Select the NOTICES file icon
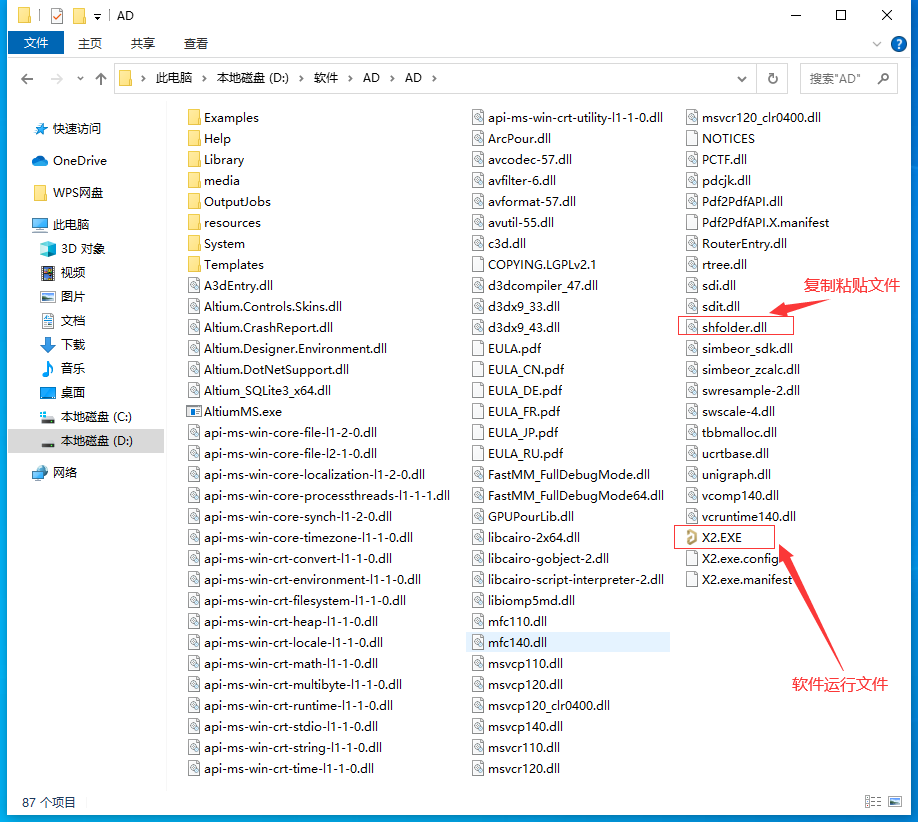The image size is (918, 822). tap(692, 139)
